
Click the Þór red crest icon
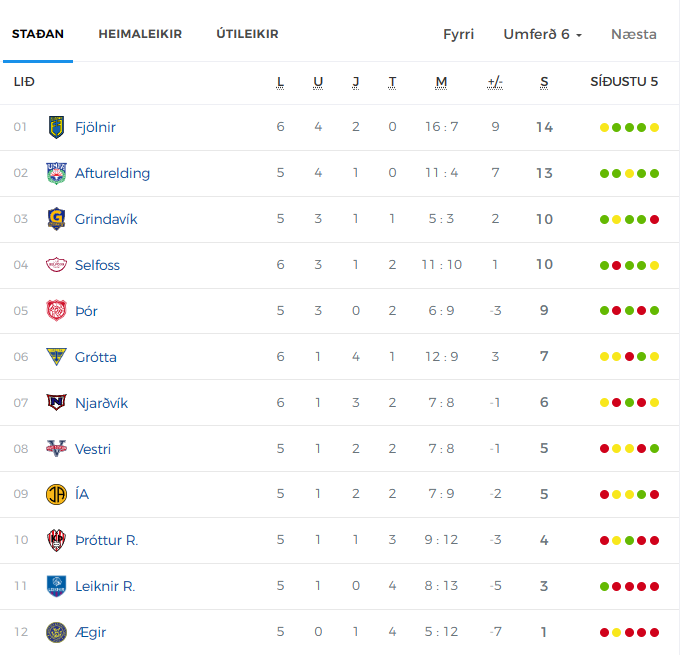[x=56, y=311]
